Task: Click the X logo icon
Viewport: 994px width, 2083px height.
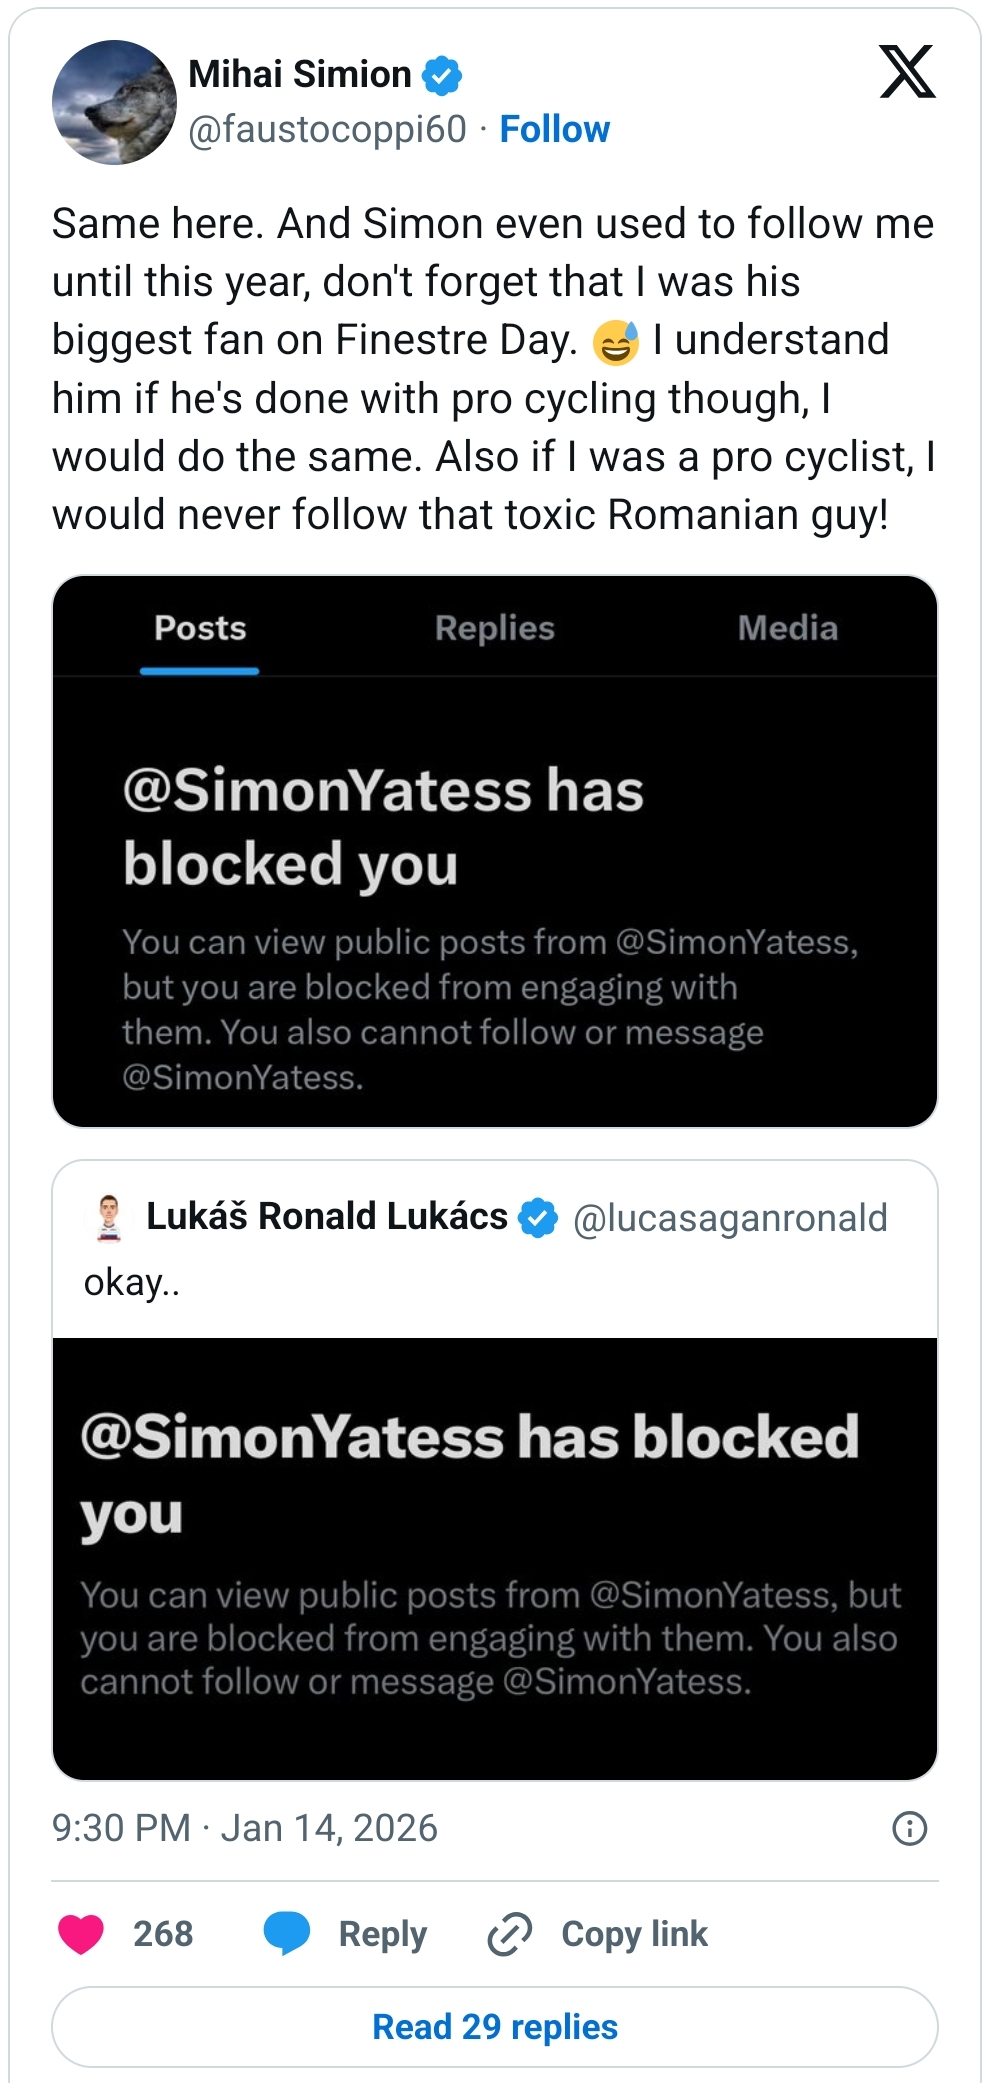Action: click(907, 72)
